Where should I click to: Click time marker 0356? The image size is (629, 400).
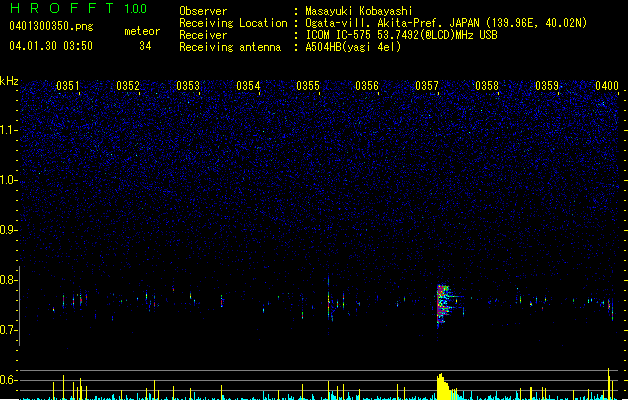[x=367, y=86]
